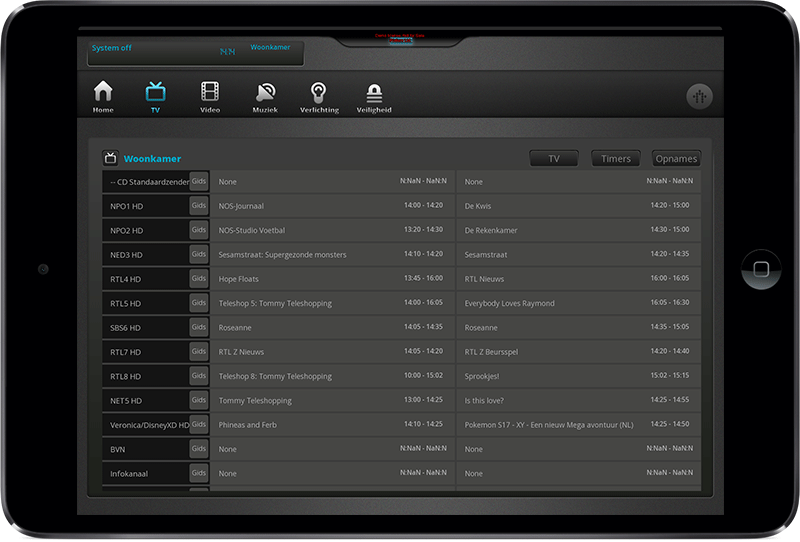The width and height of the screenshot is (800, 542).
Task: Switch to the Opnames tab
Action: (x=676, y=158)
